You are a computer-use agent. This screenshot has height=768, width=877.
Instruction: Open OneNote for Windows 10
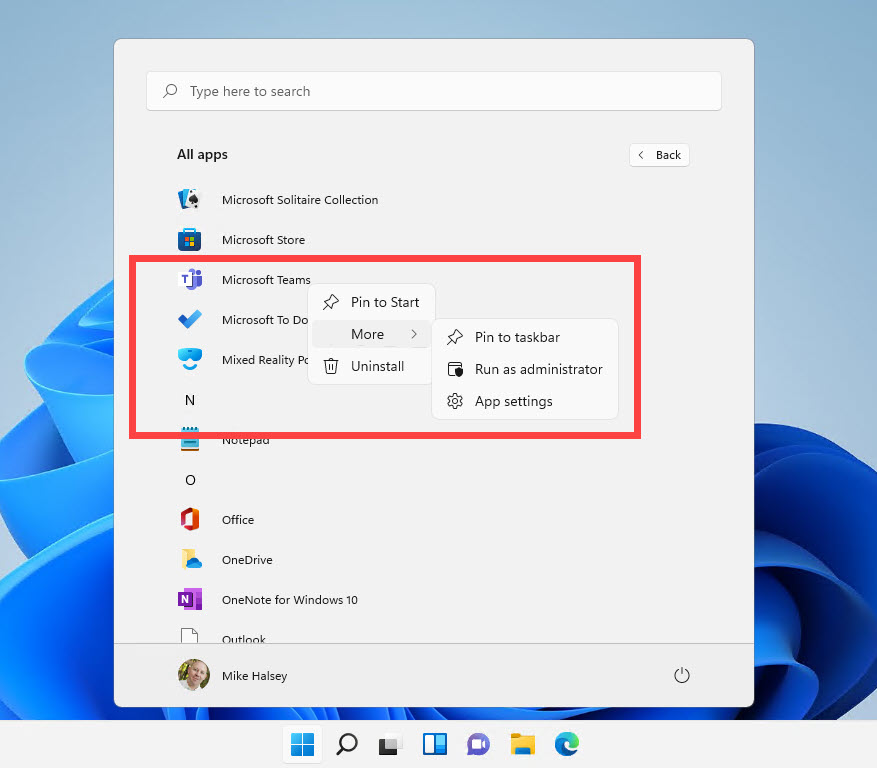point(190,600)
